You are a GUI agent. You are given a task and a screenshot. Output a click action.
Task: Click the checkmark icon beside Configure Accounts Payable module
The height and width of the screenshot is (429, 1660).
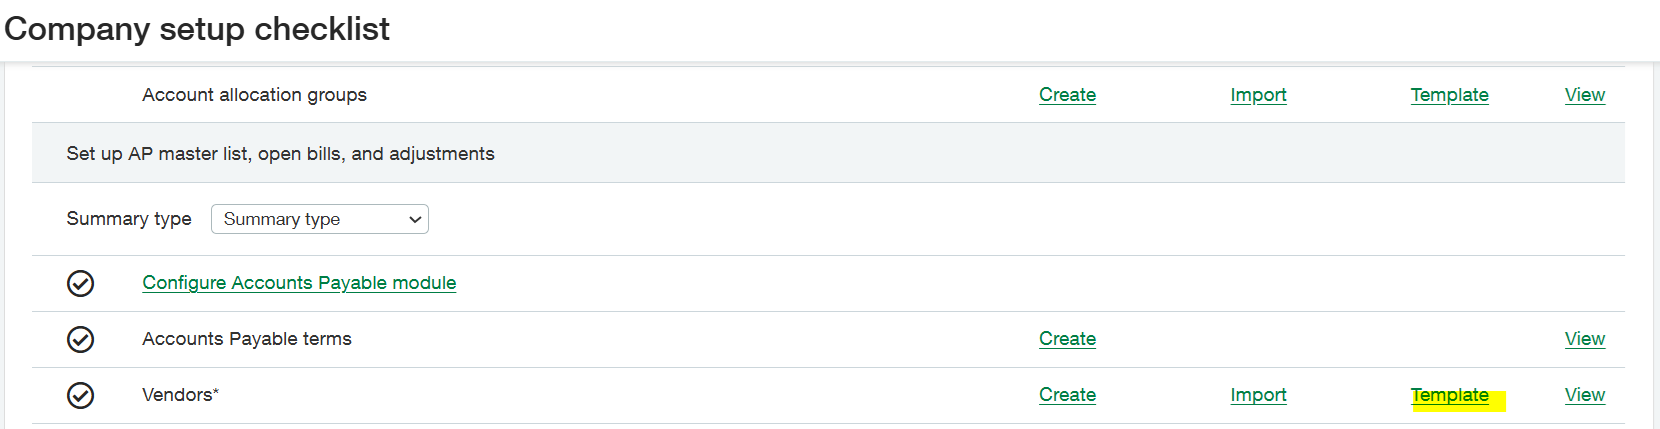(x=81, y=284)
